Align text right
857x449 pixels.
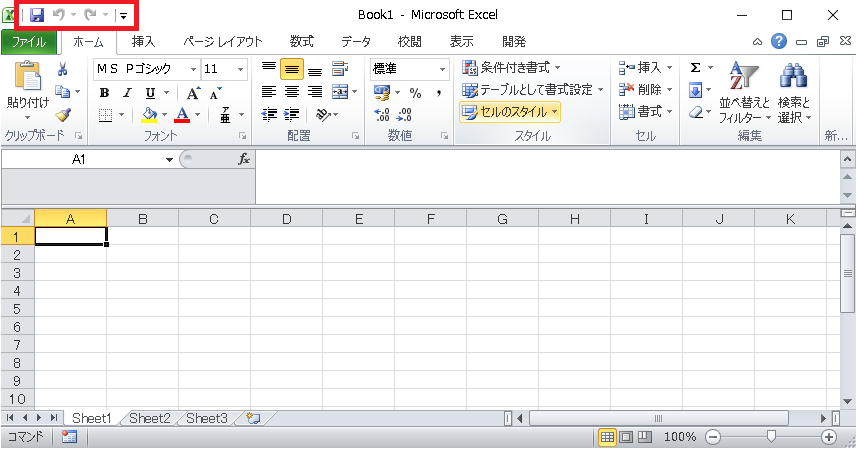315,92
